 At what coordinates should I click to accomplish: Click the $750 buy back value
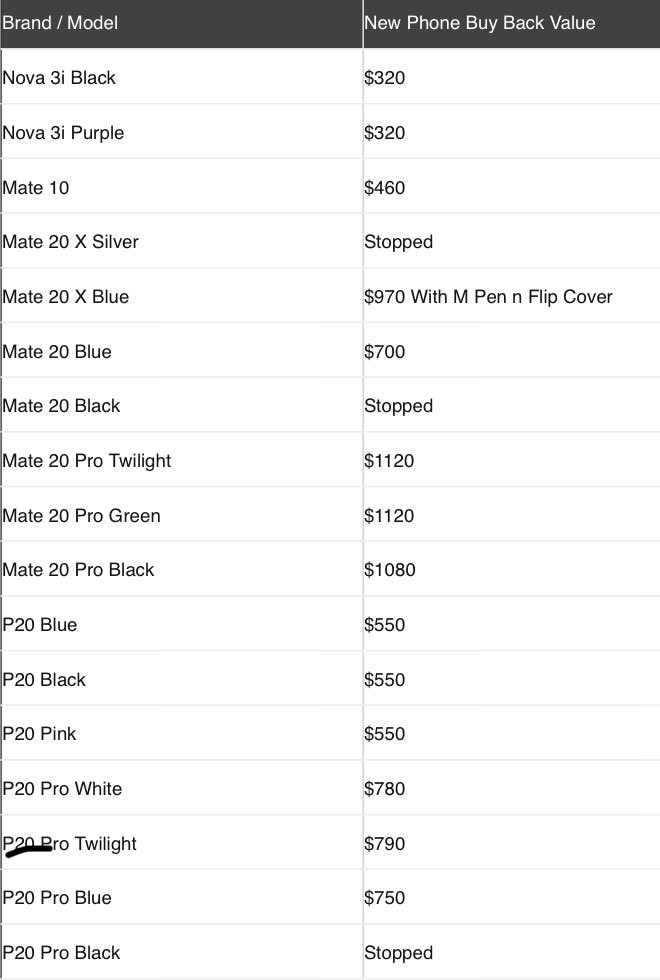[385, 898]
